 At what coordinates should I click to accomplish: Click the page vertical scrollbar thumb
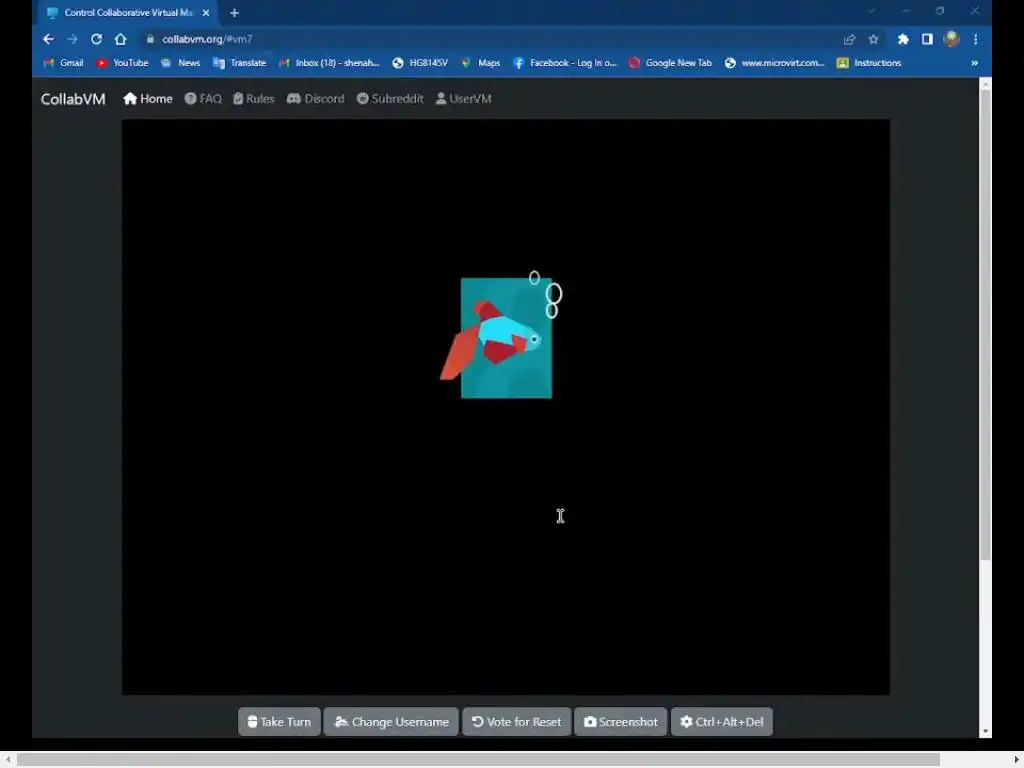pyautogui.click(x=985, y=325)
